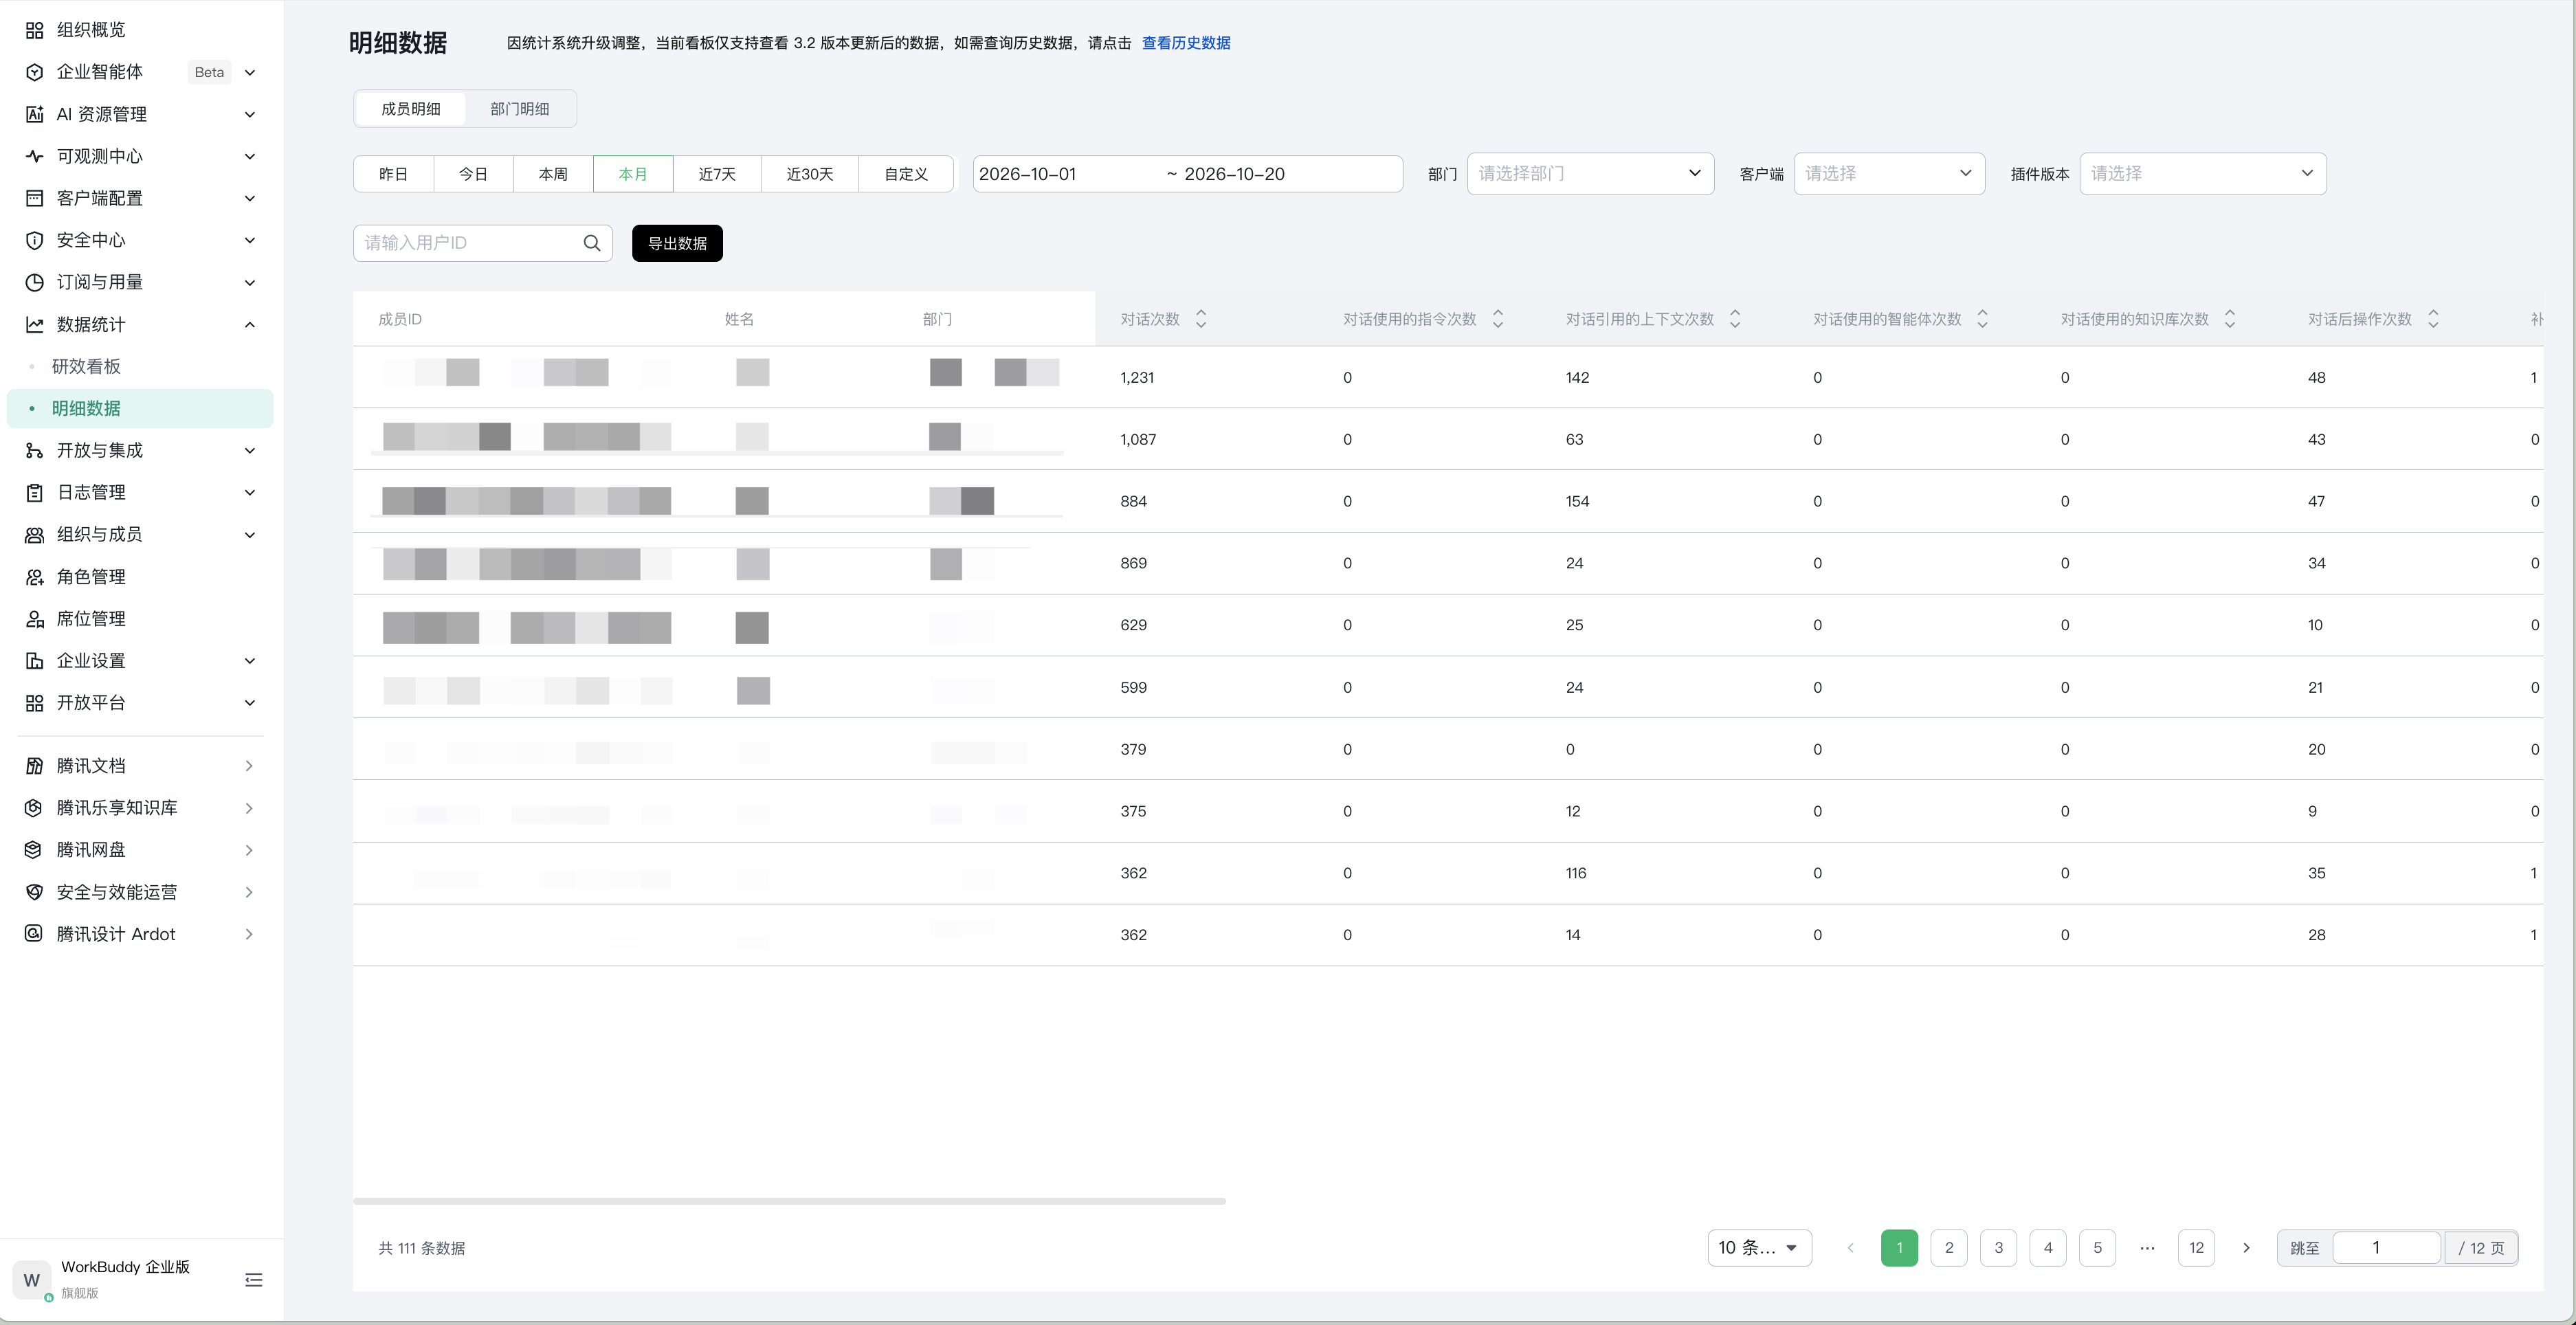Switch to the 部门明细 tab
This screenshot has width=2576, height=1325.
[519, 109]
